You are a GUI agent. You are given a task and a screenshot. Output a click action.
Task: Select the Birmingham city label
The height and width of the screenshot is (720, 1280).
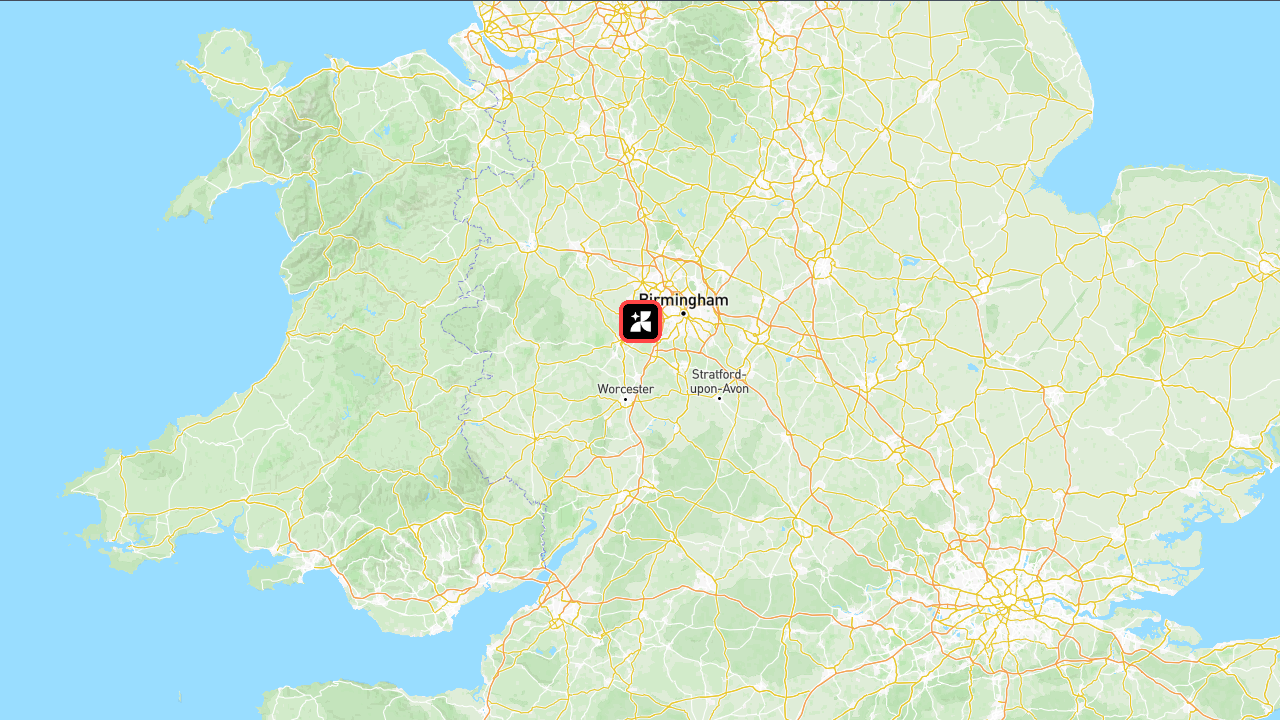pos(684,300)
